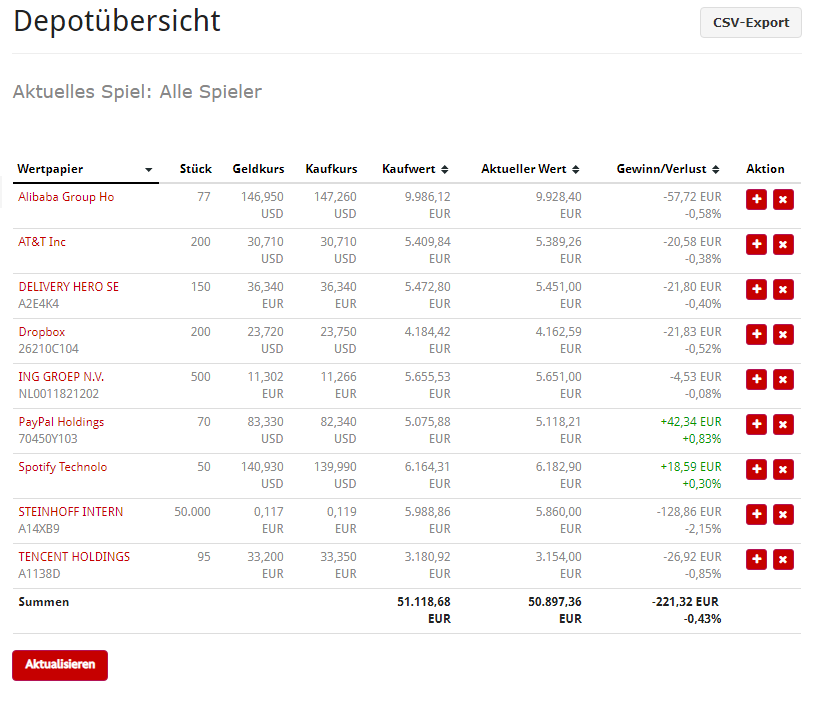816x711 pixels.
Task: Add Spotify Technolo shares via plus icon
Action: (x=756, y=469)
